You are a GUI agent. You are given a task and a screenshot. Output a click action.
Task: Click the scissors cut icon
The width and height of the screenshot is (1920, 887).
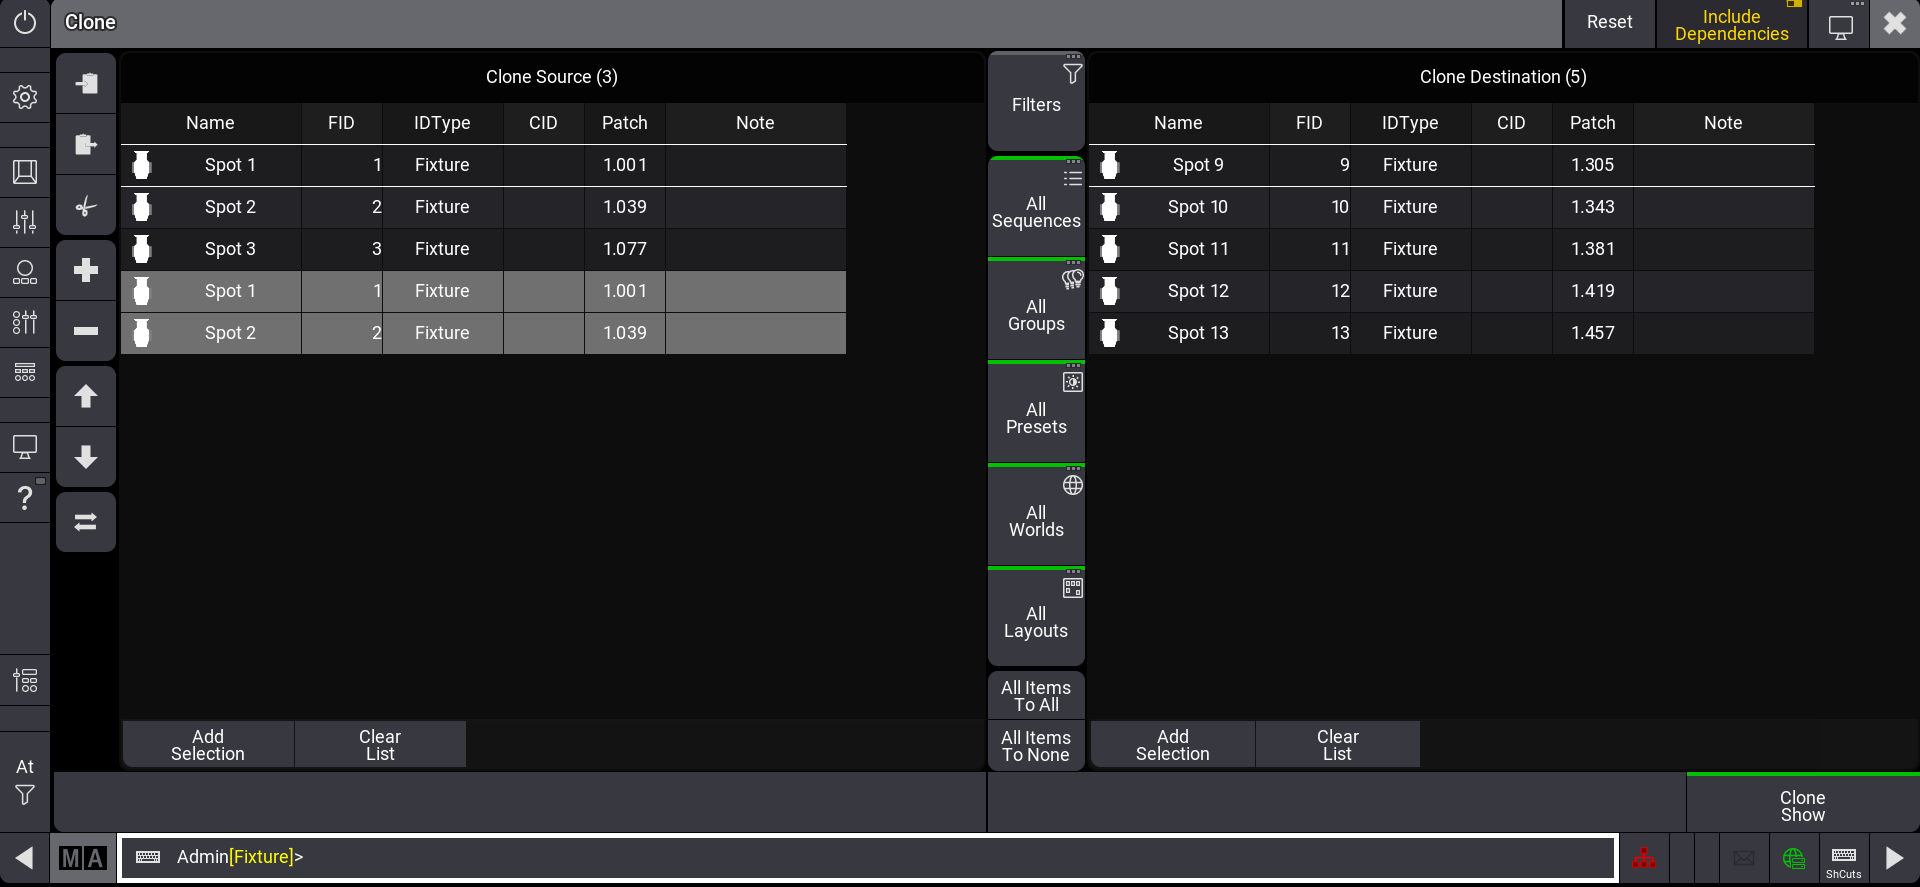pyautogui.click(x=86, y=207)
